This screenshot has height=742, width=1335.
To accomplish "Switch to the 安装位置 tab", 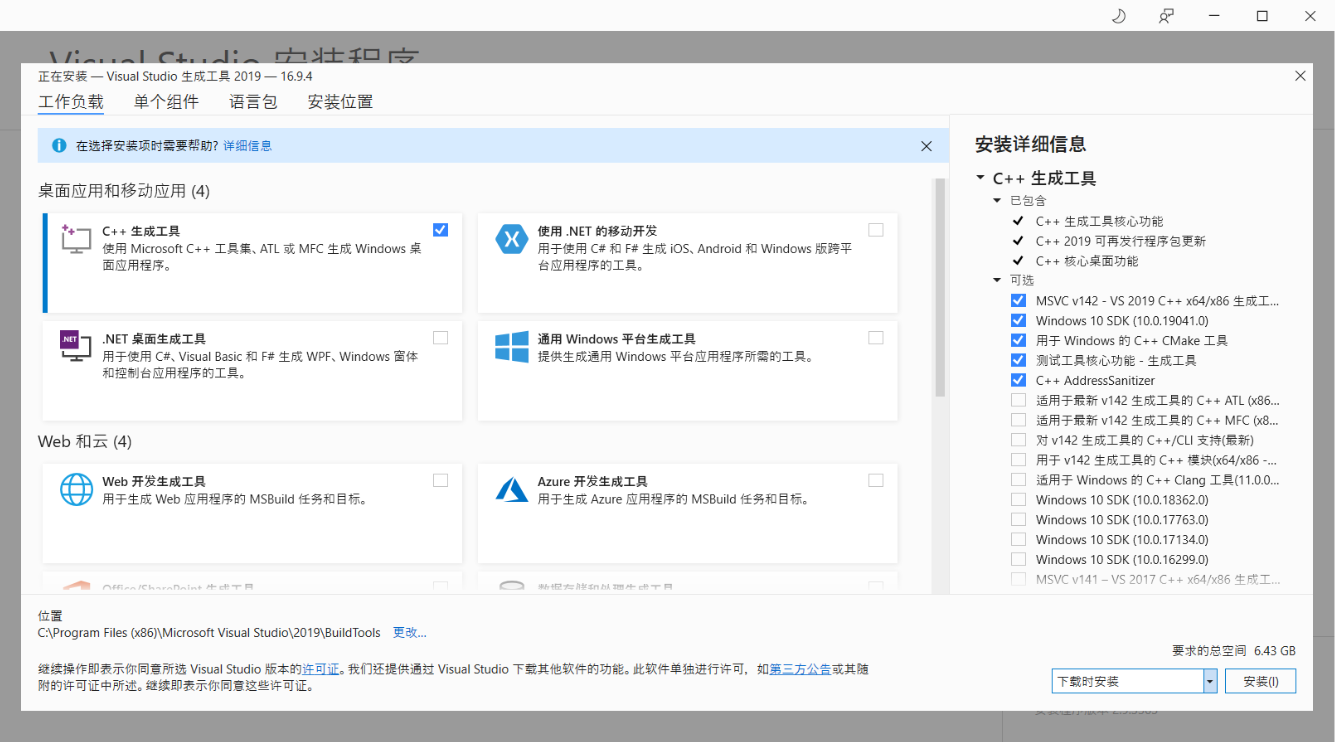I will (340, 102).
